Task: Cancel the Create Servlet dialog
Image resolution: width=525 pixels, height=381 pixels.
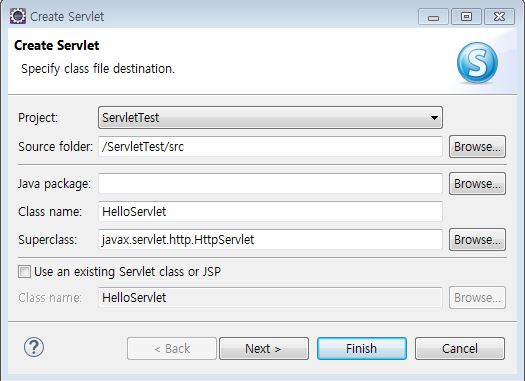Action: [460, 349]
